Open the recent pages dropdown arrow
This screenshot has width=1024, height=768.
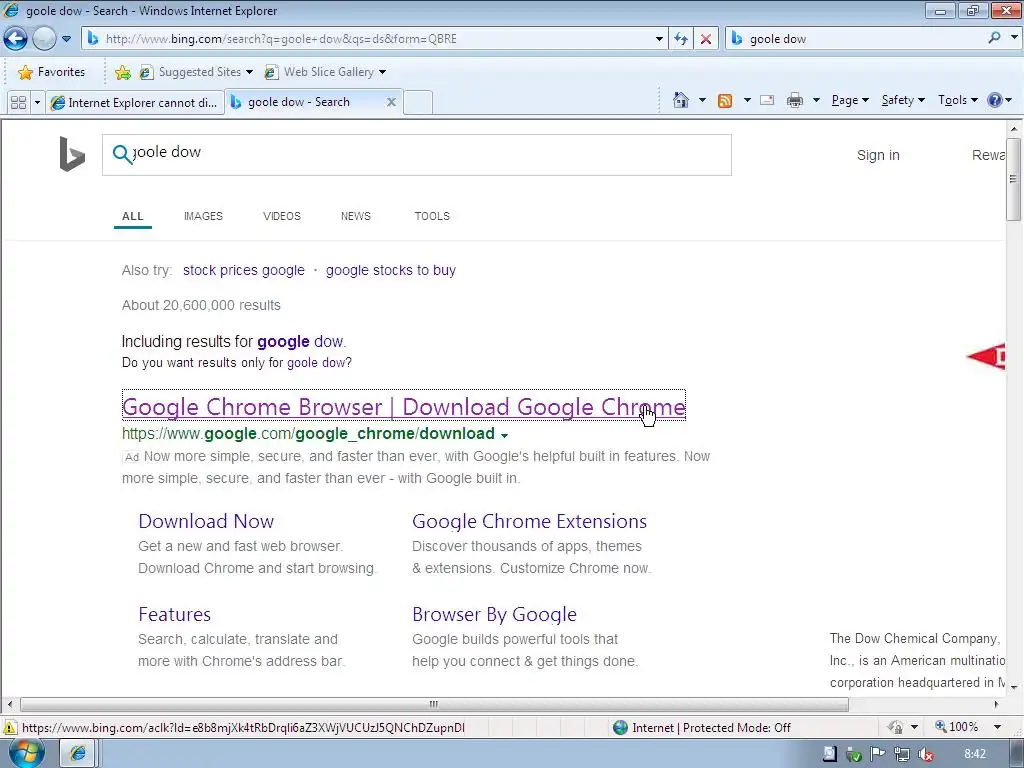click(66, 39)
